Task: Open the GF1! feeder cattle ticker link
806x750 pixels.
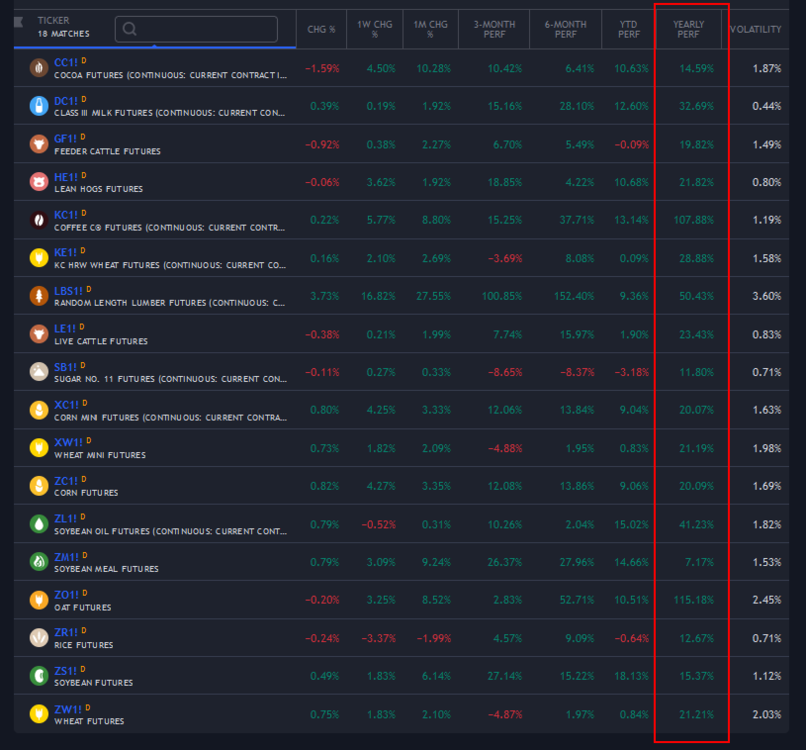Action: coord(66,138)
